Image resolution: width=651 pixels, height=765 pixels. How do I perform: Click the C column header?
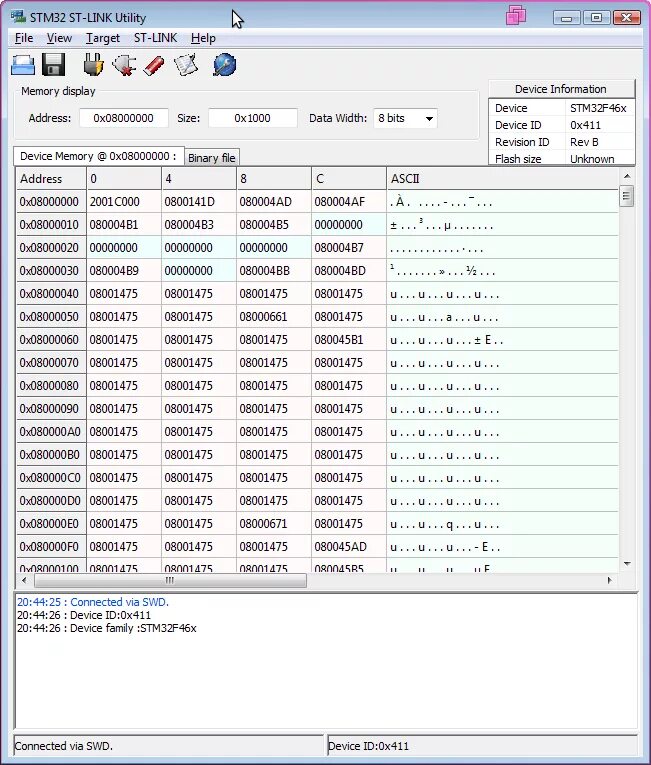pyautogui.click(x=348, y=179)
